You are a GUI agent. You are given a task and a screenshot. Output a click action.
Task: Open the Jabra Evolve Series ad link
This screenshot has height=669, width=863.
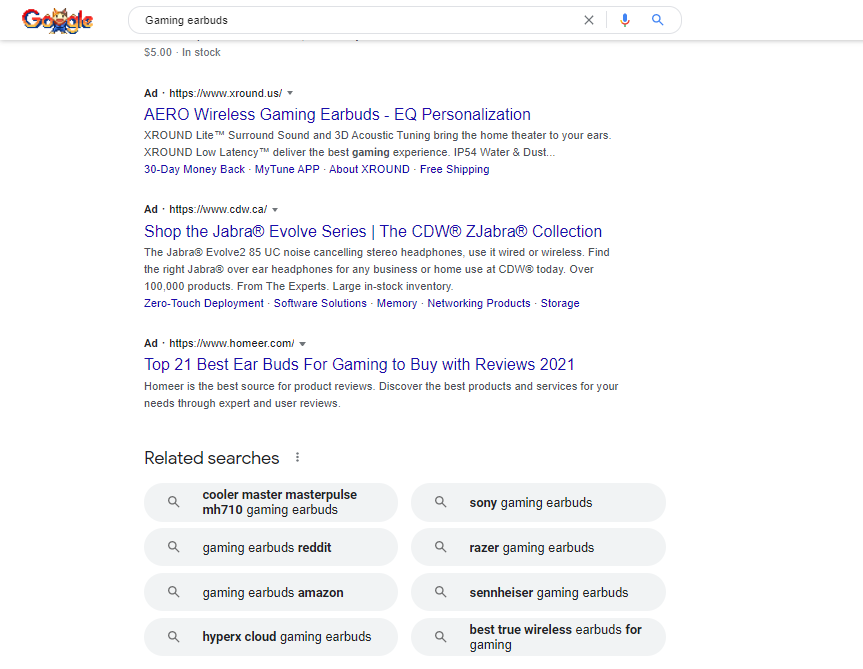[373, 231]
